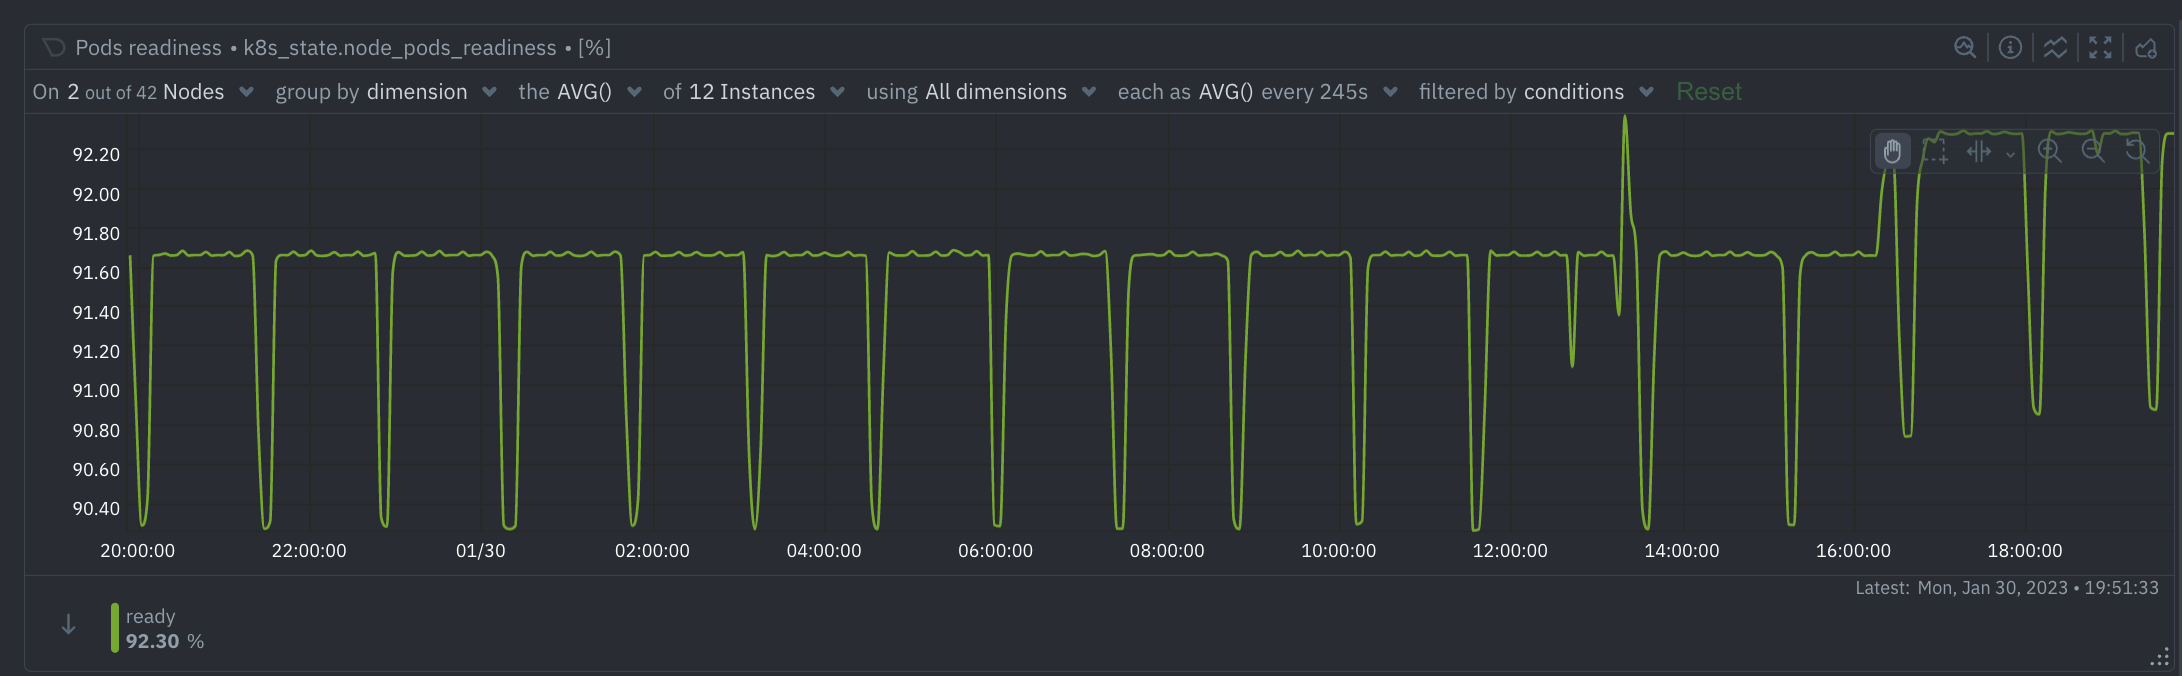Click the 20:00:00 time axis label
This screenshot has height=676, width=2182.
138,551
